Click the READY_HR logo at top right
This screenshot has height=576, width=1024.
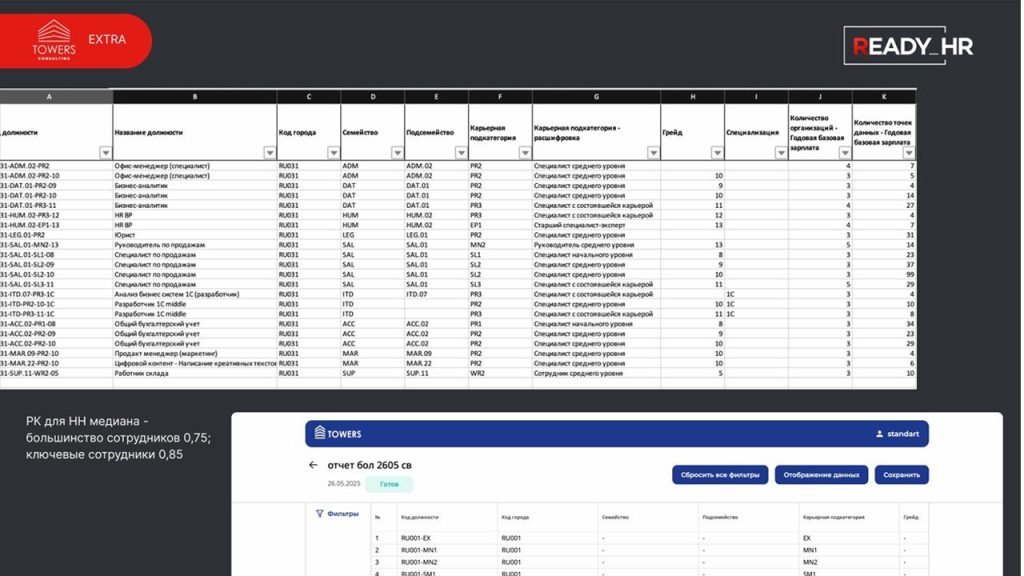[x=908, y=46]
